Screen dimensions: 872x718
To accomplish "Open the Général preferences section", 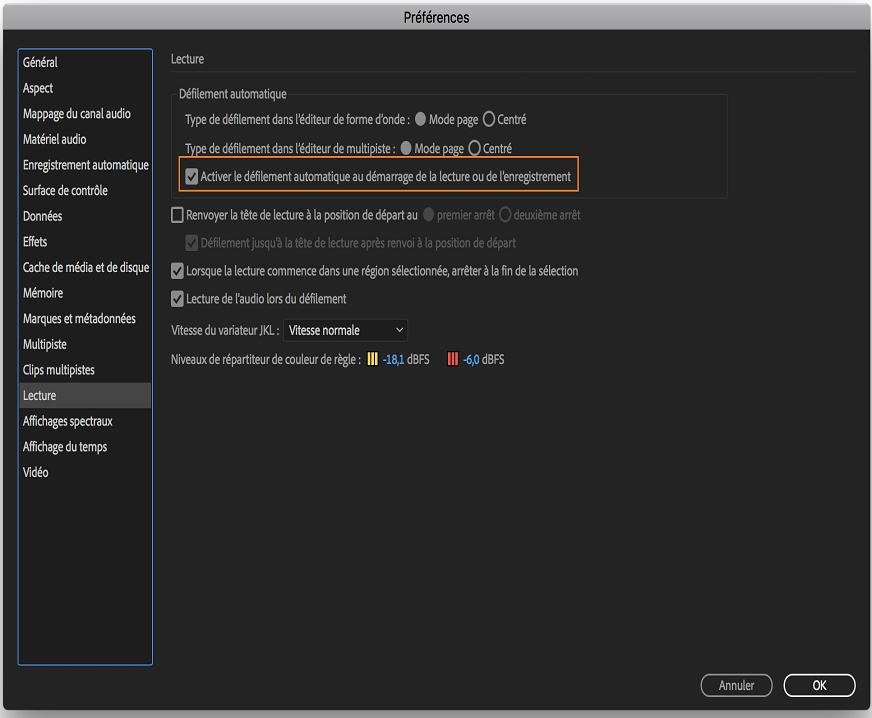I will point(41,62).
